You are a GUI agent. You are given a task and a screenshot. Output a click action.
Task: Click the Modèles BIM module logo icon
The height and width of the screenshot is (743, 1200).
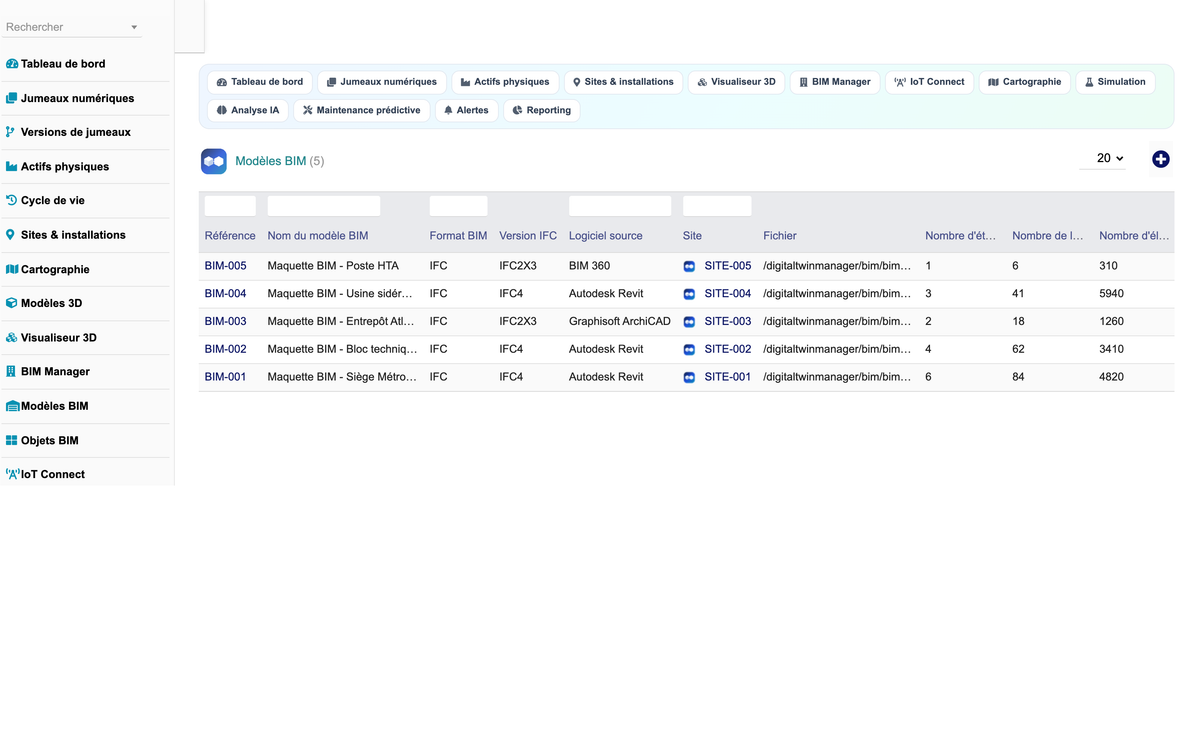214,161
